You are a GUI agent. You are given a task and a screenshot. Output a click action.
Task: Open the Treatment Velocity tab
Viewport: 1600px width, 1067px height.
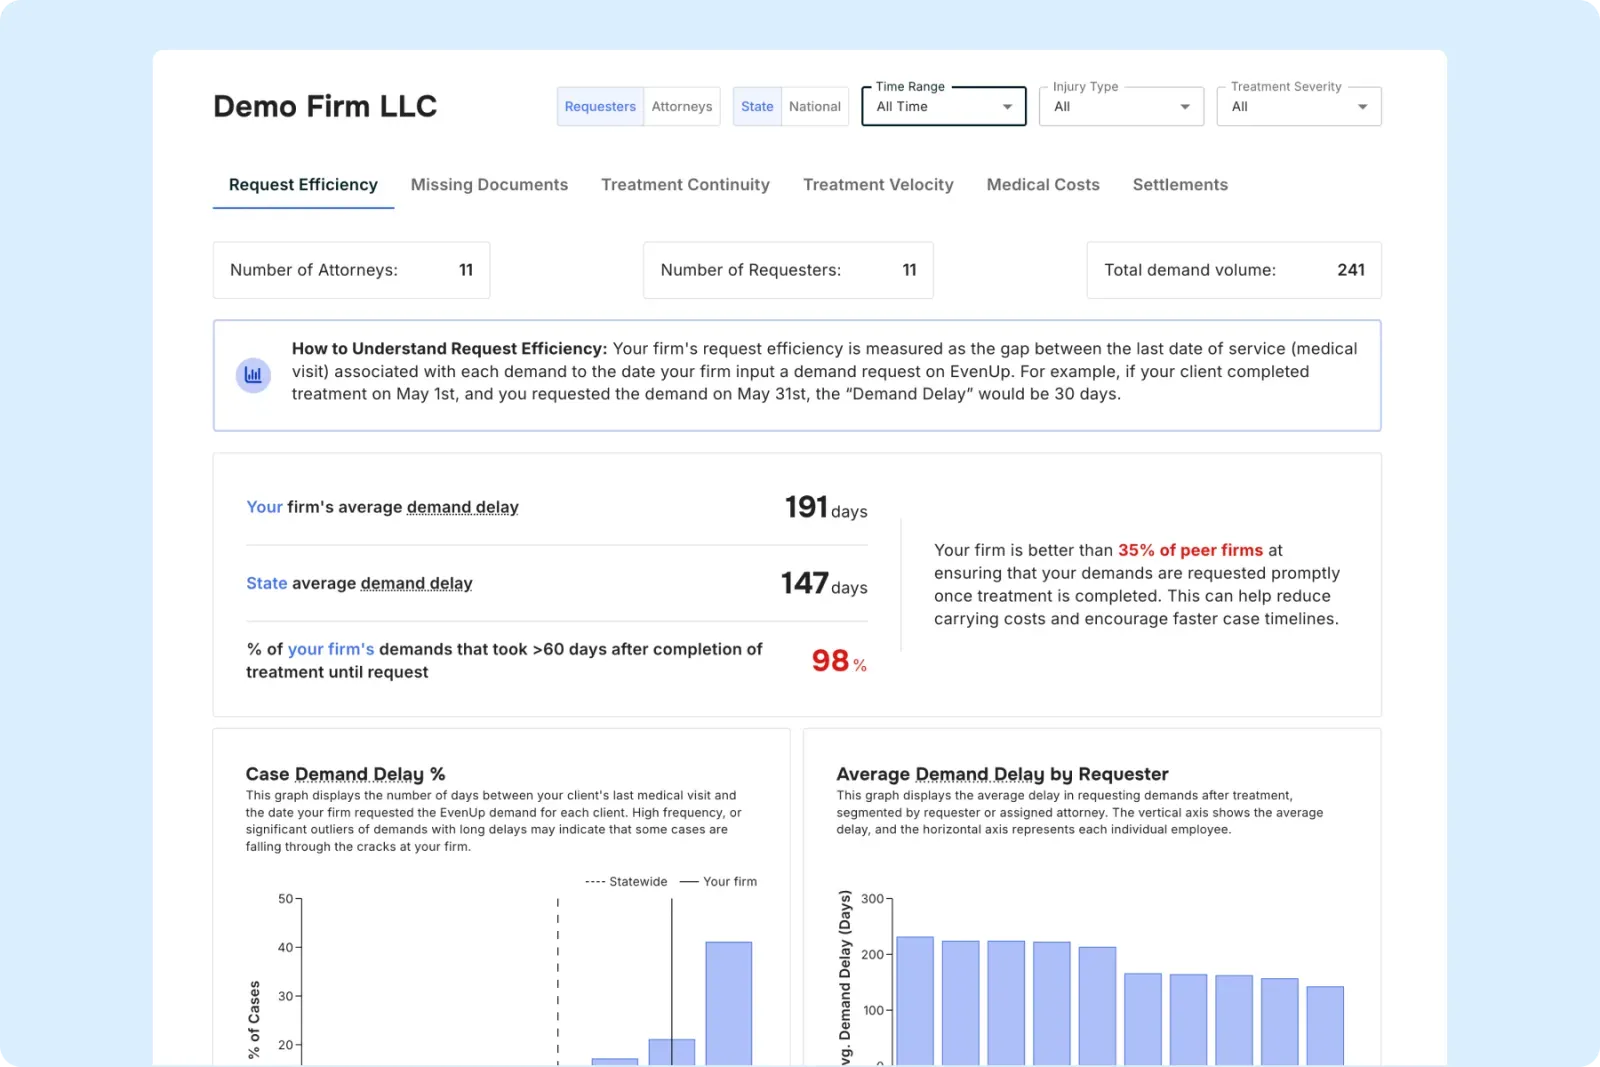click(x=878, y=185)
